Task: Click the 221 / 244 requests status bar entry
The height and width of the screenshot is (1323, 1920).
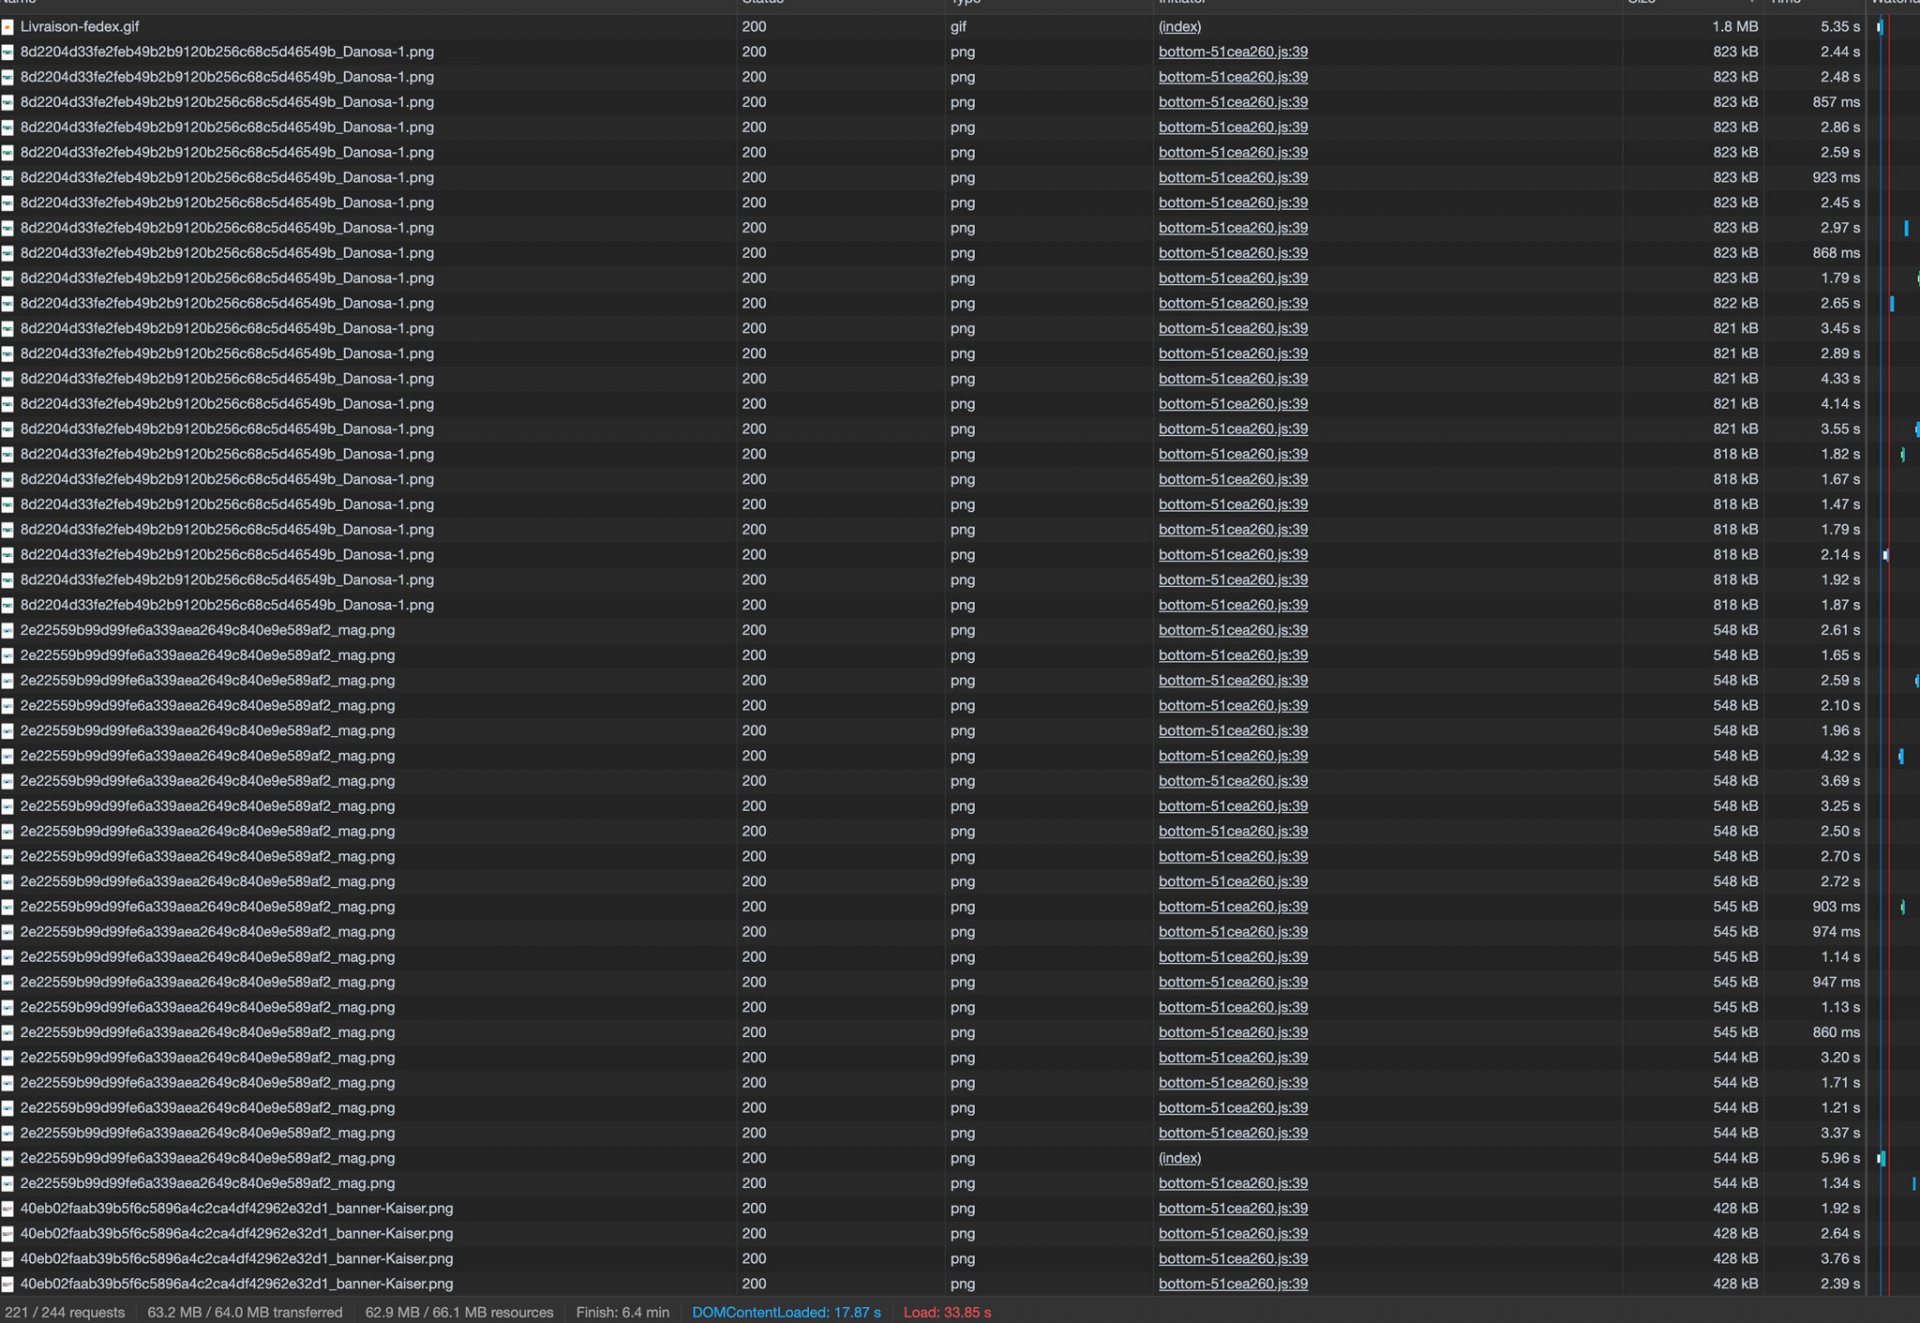Action: click(65, 1312)
